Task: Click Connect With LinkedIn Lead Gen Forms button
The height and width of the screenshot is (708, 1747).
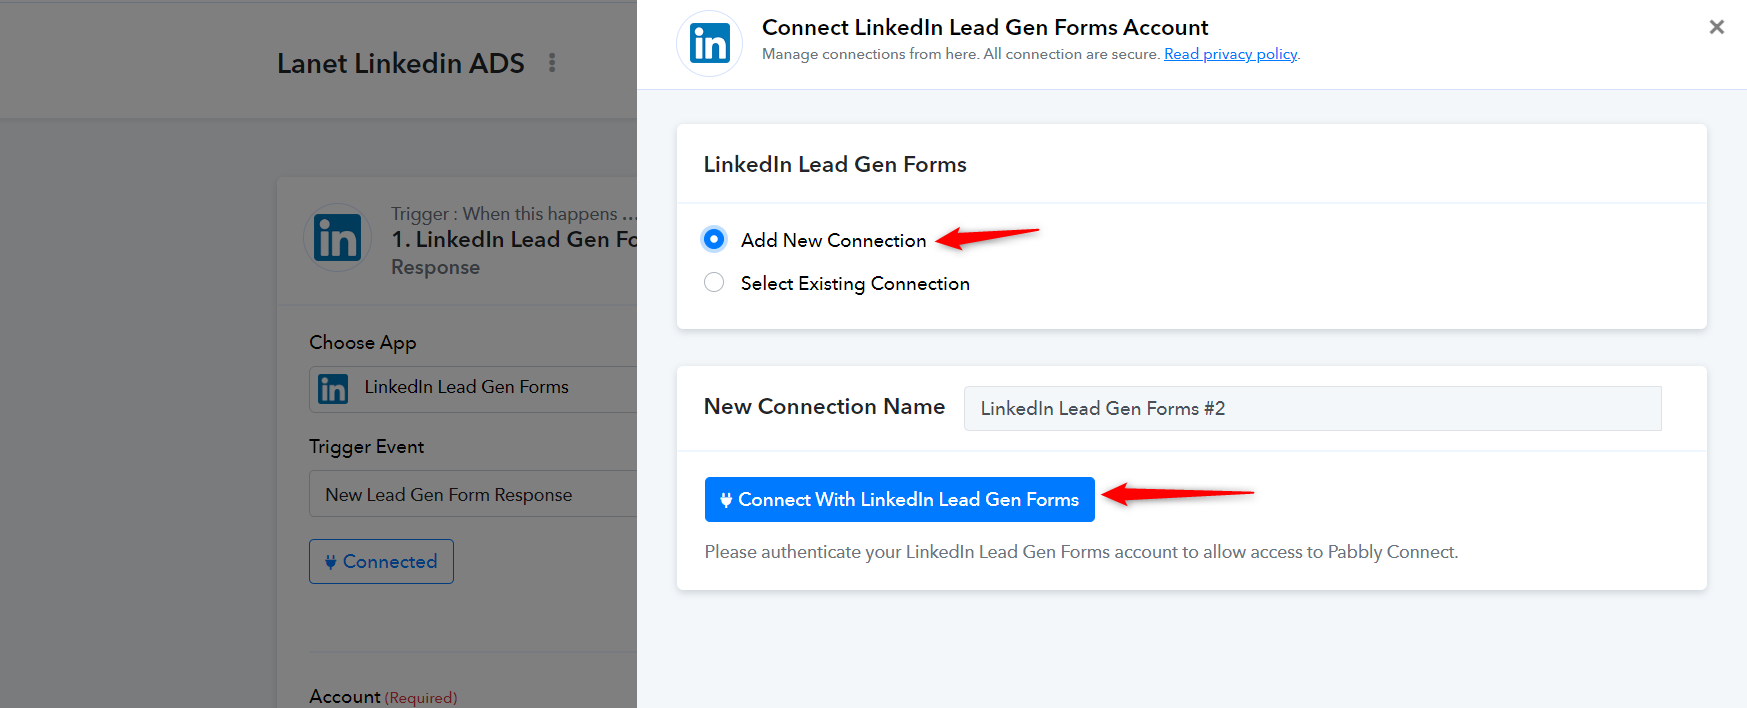Action: tap(900, 499)
